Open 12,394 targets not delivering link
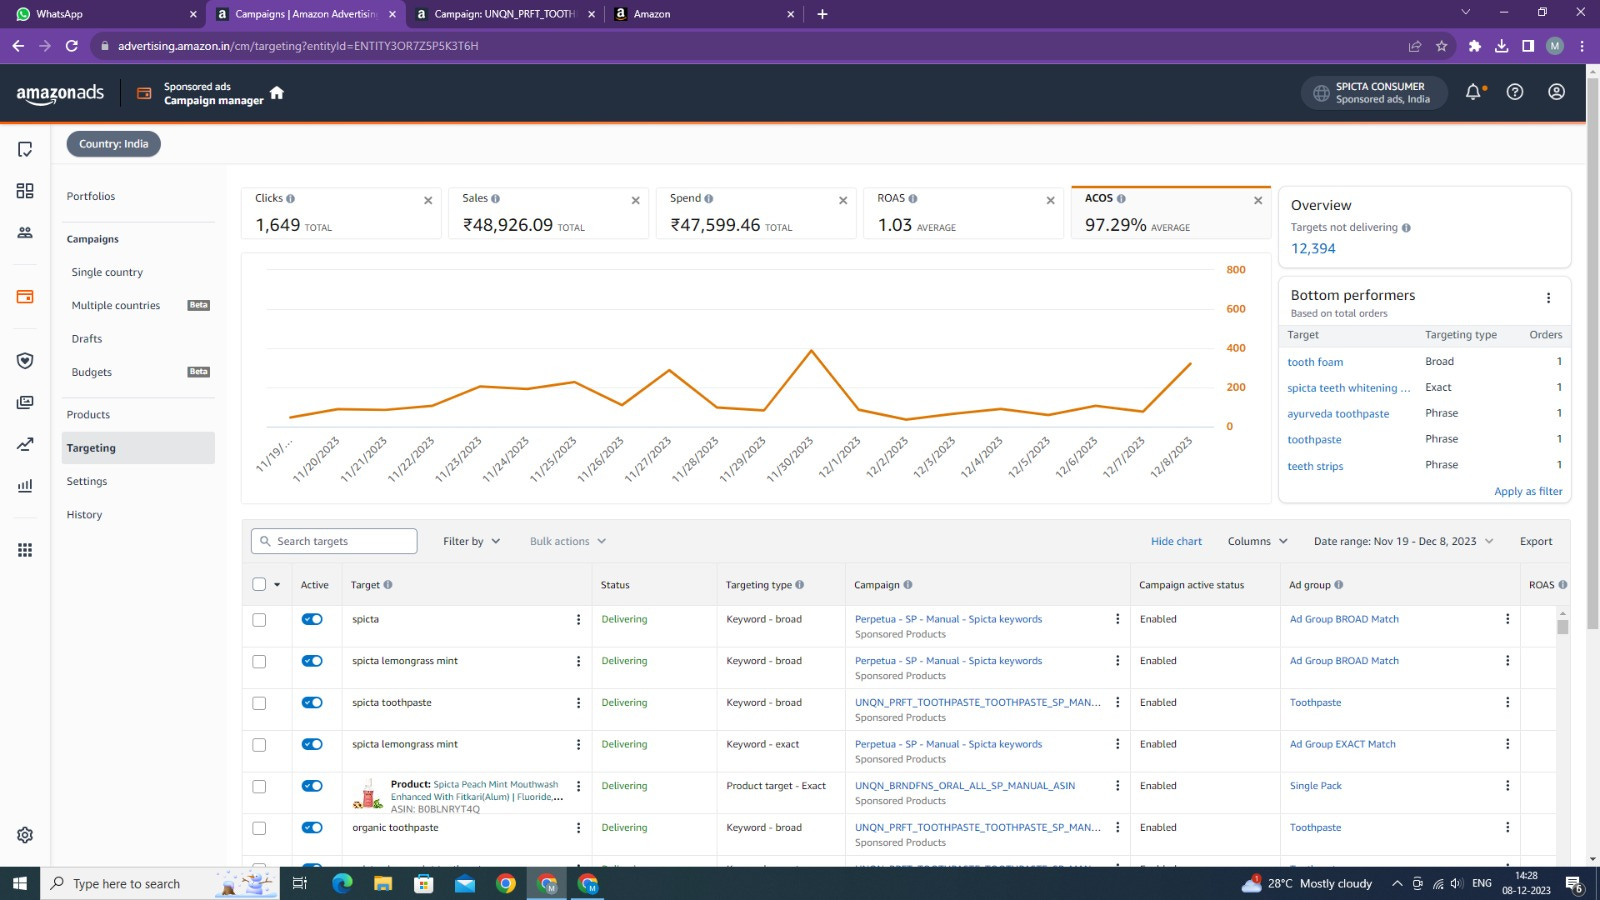The width and height of the screenshot is (1600, 900). coord(1313,249)
